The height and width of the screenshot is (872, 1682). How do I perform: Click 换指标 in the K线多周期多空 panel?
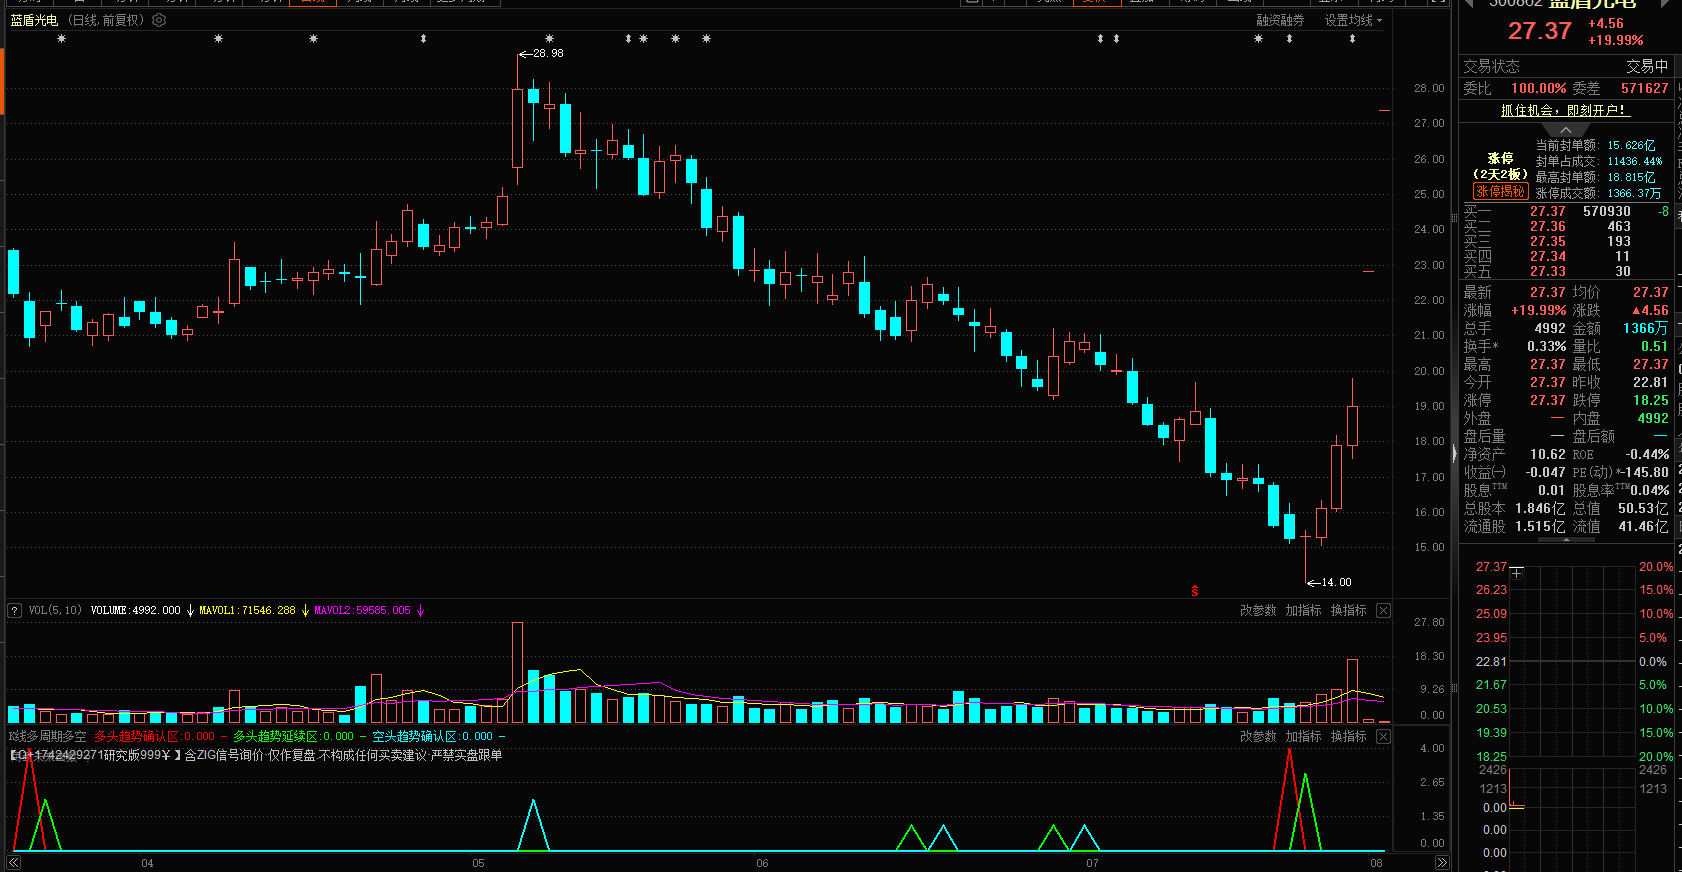click(x=1348, y=736)
